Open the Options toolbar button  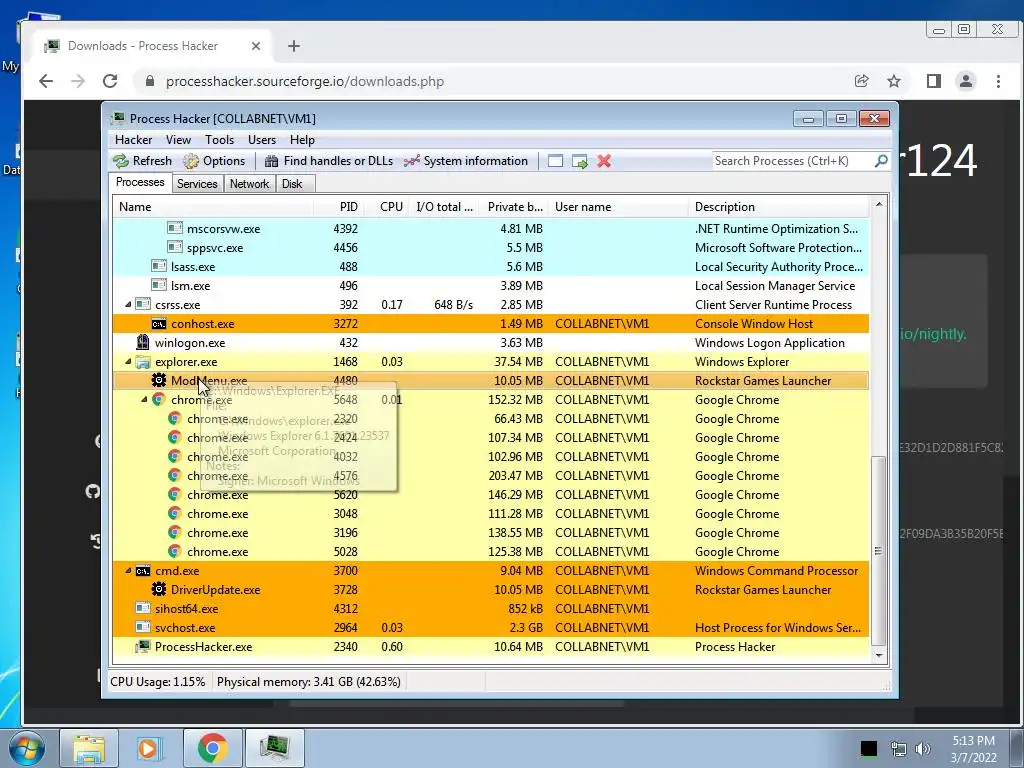[x=214, y=161]
